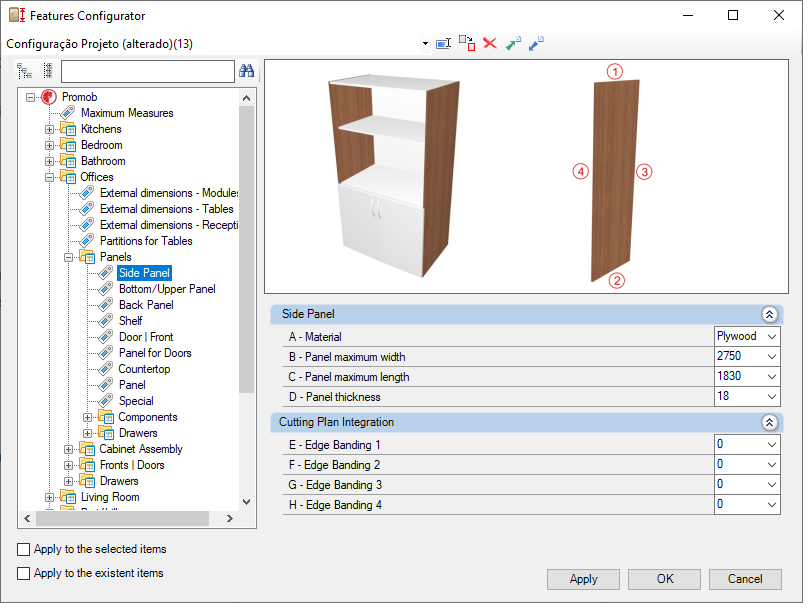Click the expand-all tree icon

coord(24,71)
